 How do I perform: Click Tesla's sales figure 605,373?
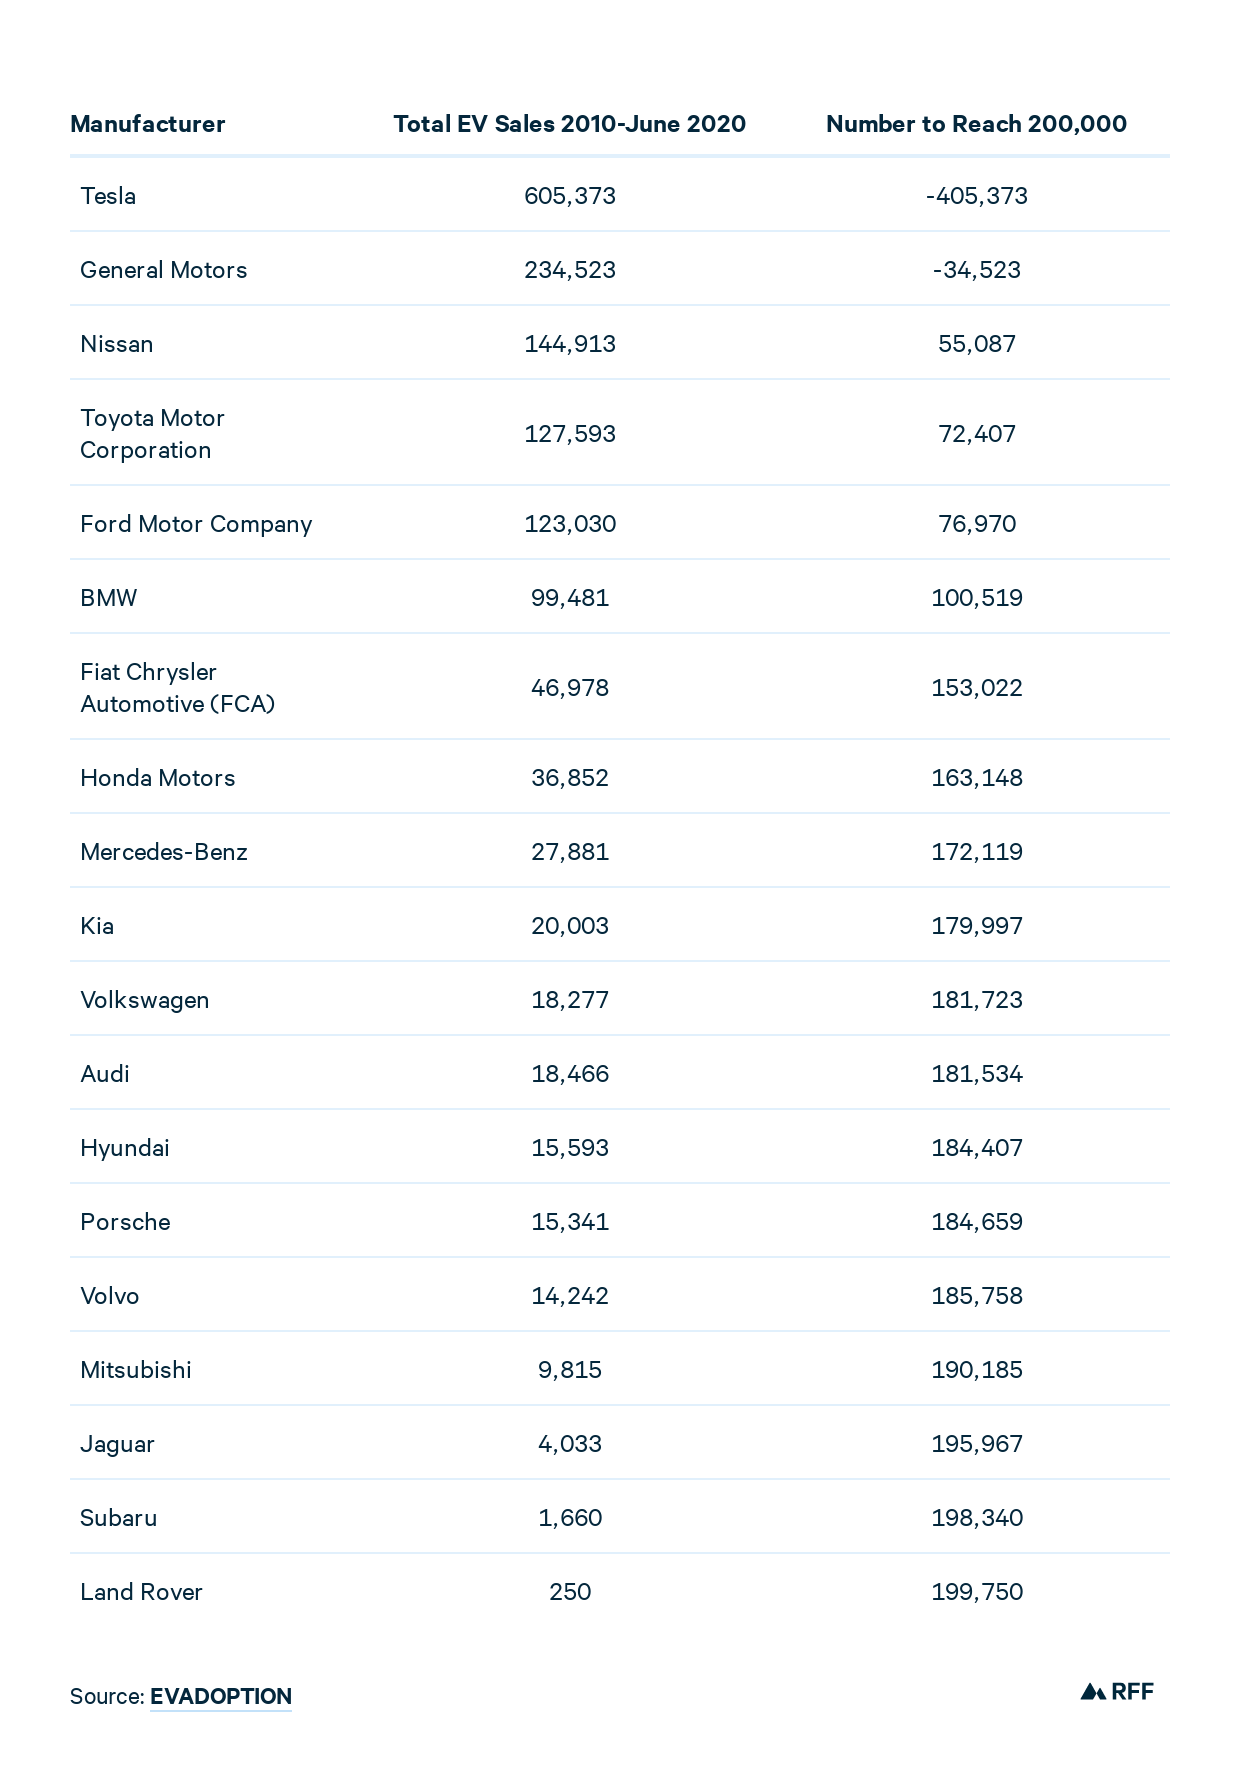[570, 196]
